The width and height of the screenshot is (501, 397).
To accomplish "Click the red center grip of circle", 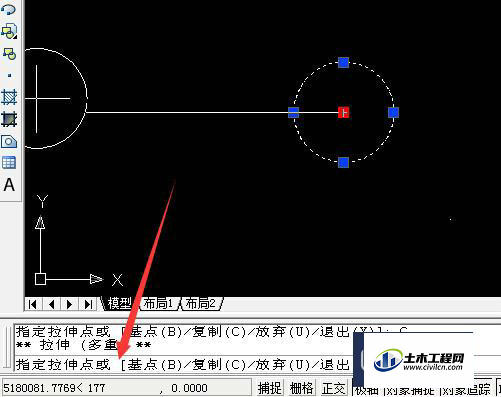I will pos(343,112).
